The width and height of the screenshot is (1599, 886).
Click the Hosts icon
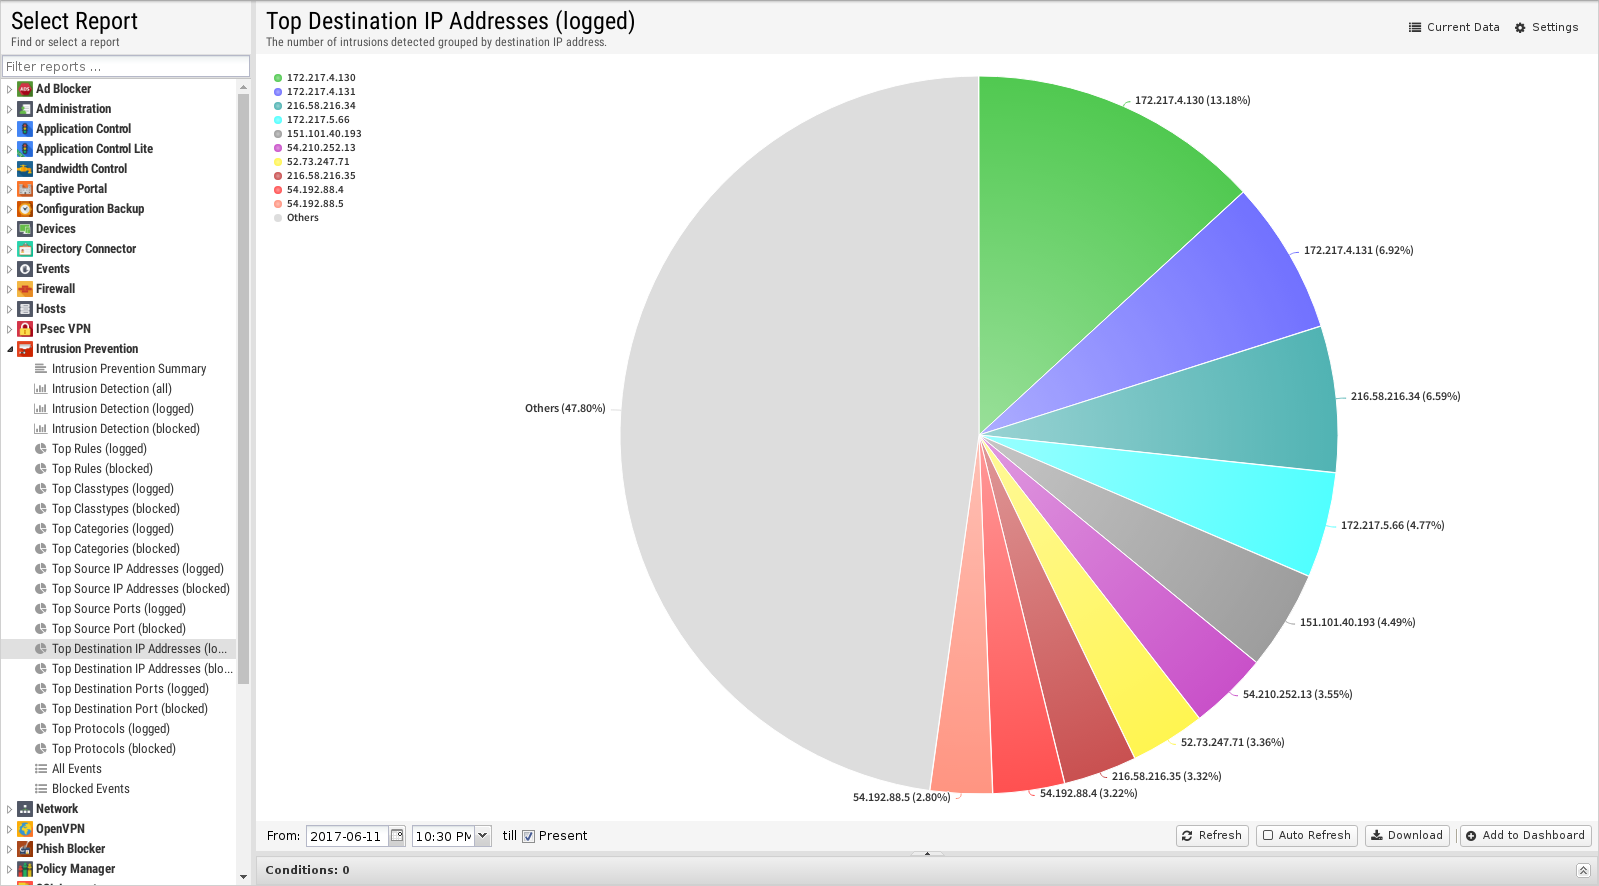point(25,309)
